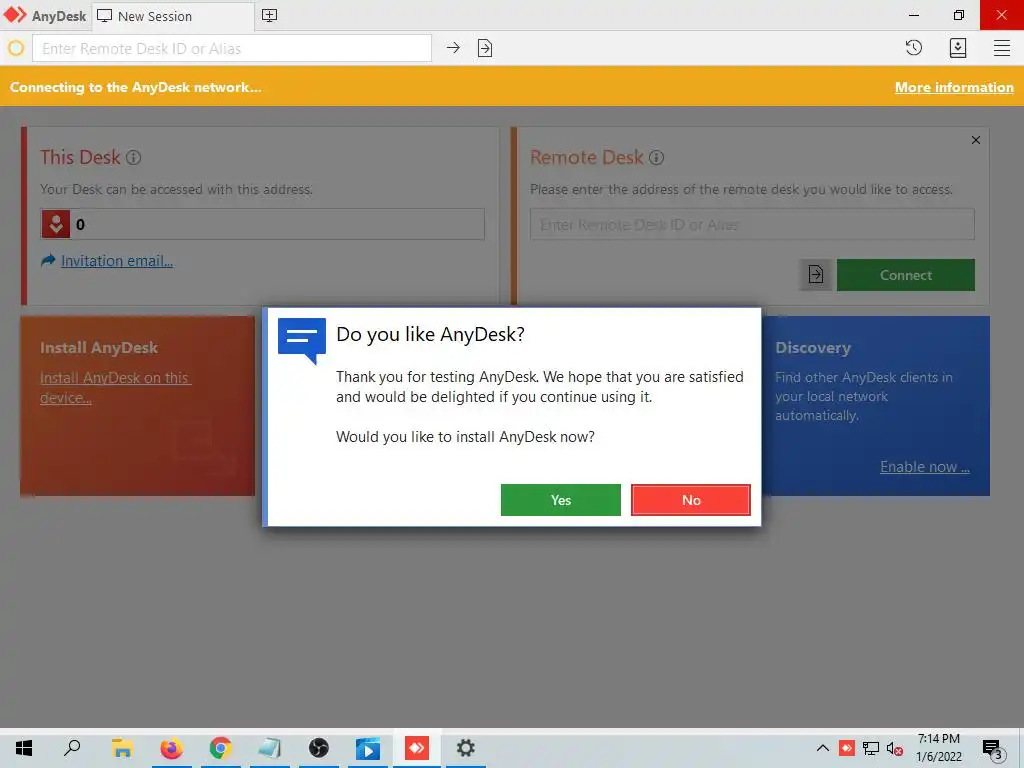1024x768 pixels.
Task: Click Enable now link in Discovery
Action: click(x=924, y=467)
